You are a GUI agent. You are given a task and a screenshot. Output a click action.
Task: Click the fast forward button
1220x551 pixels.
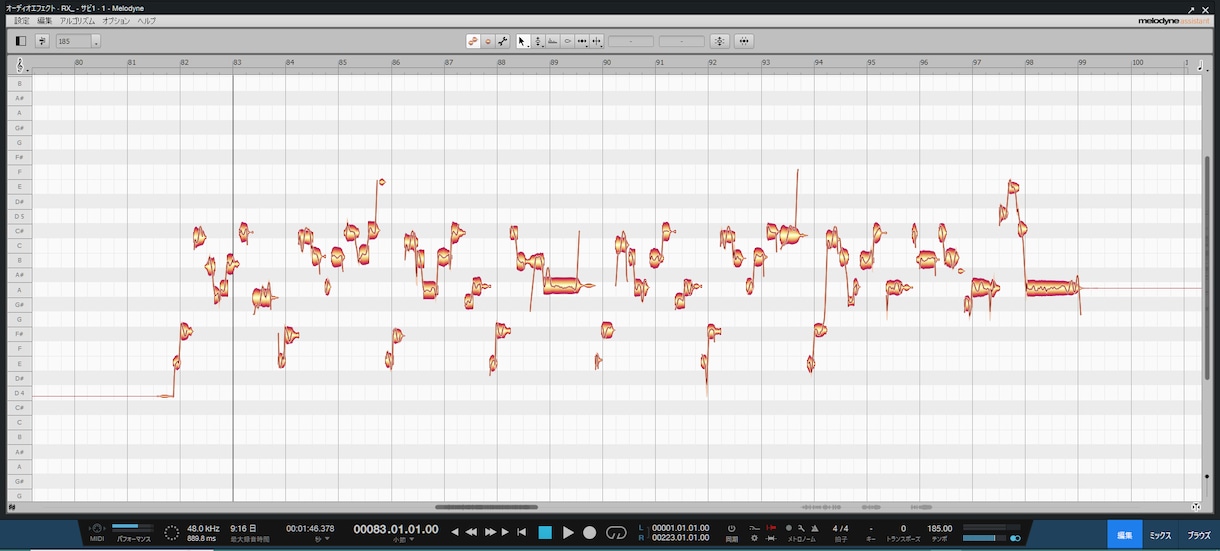tap(491, 532)
